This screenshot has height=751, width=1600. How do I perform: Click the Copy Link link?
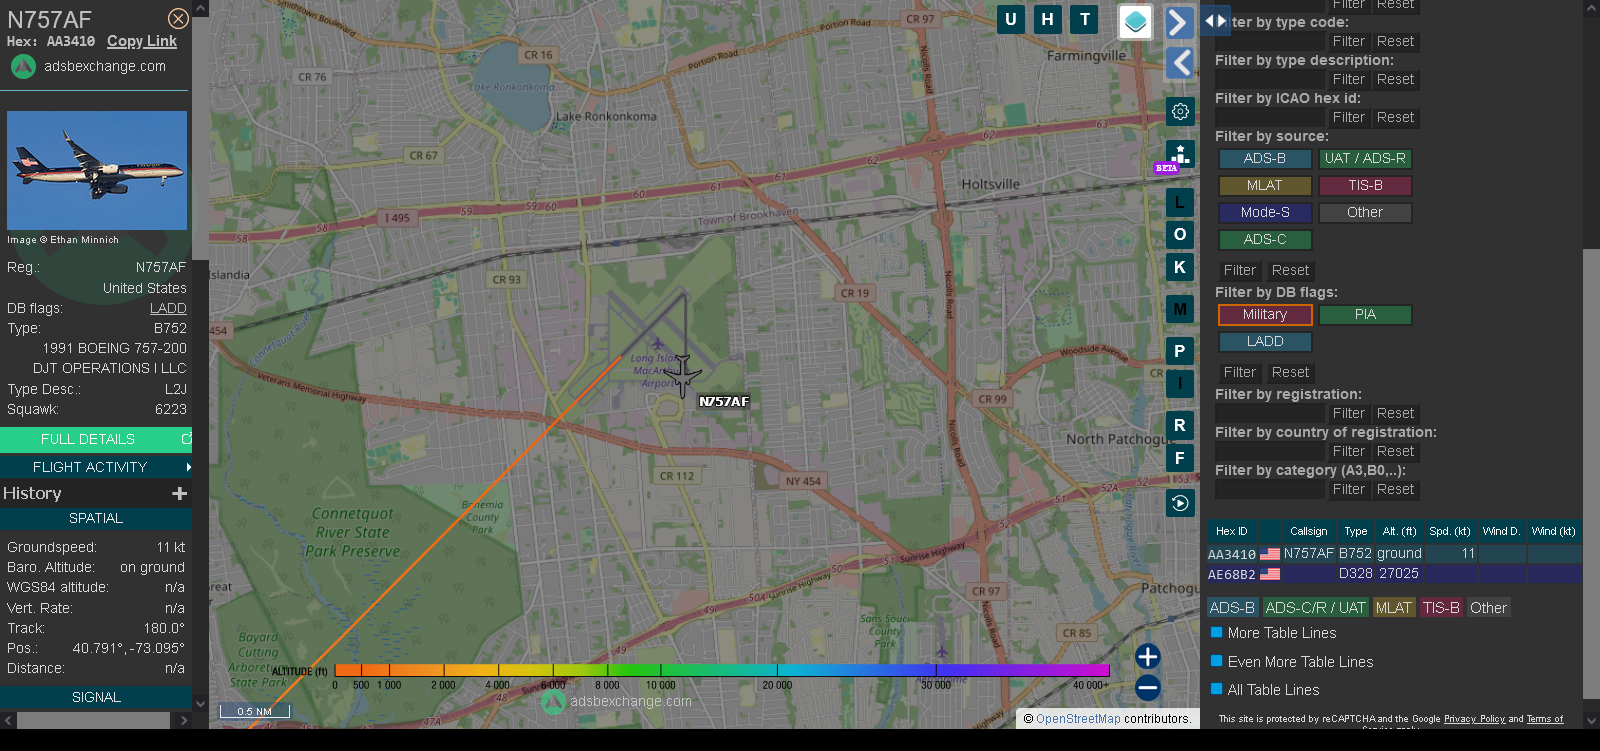142,41
